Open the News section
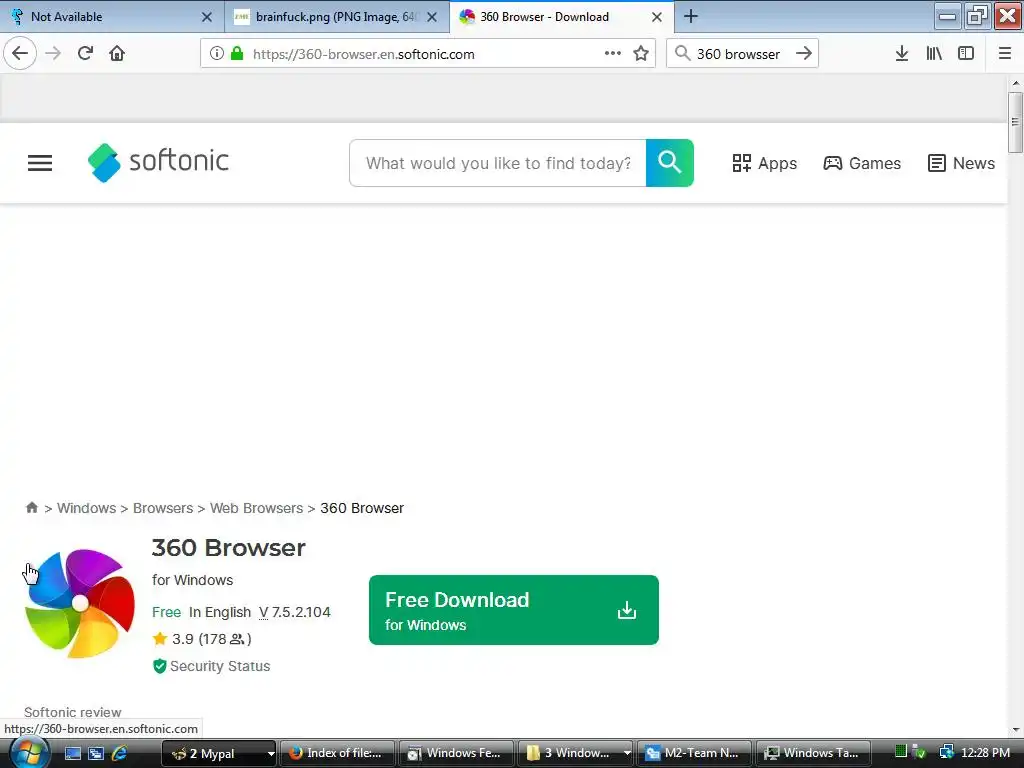Viewport: 1024px width, 768px height. tap(961, 163)
